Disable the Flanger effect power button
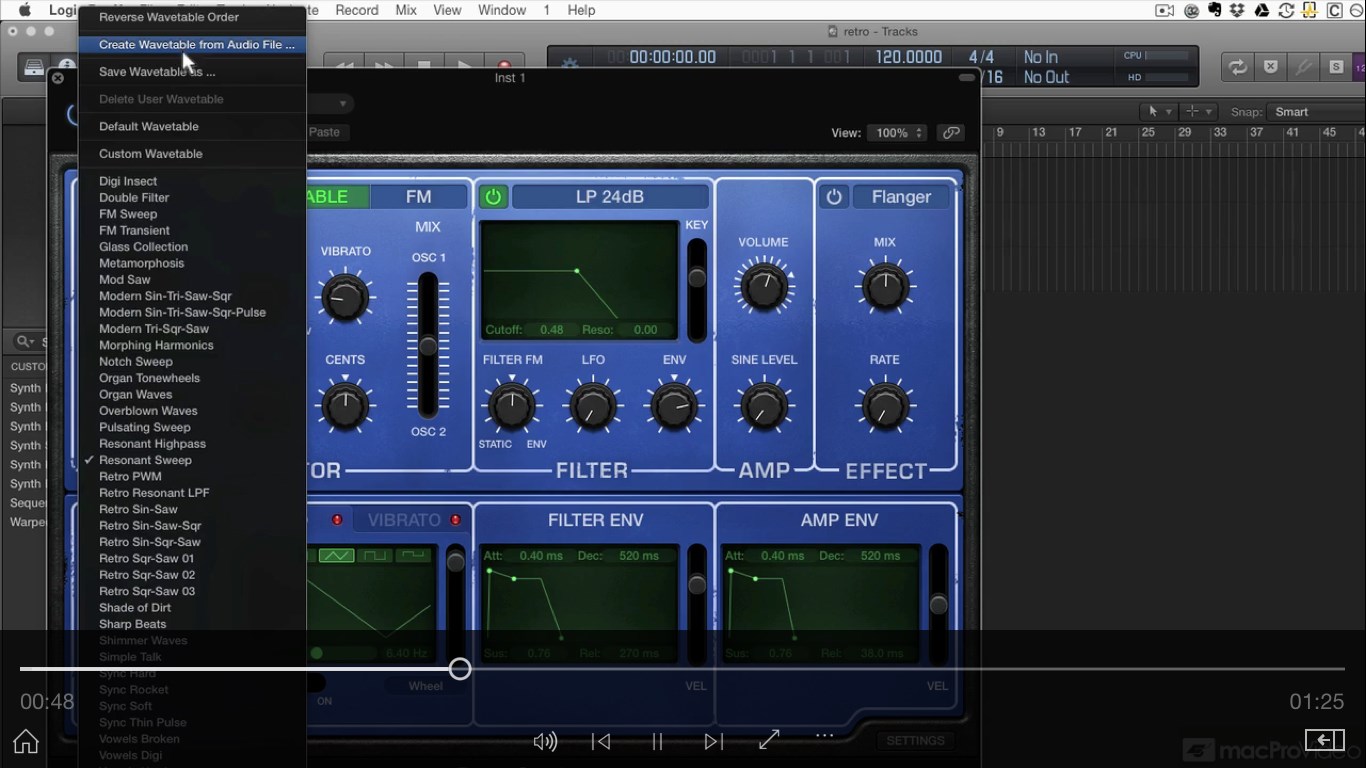The height and width of the screenshot is (768, 1366). click(835, 196)
